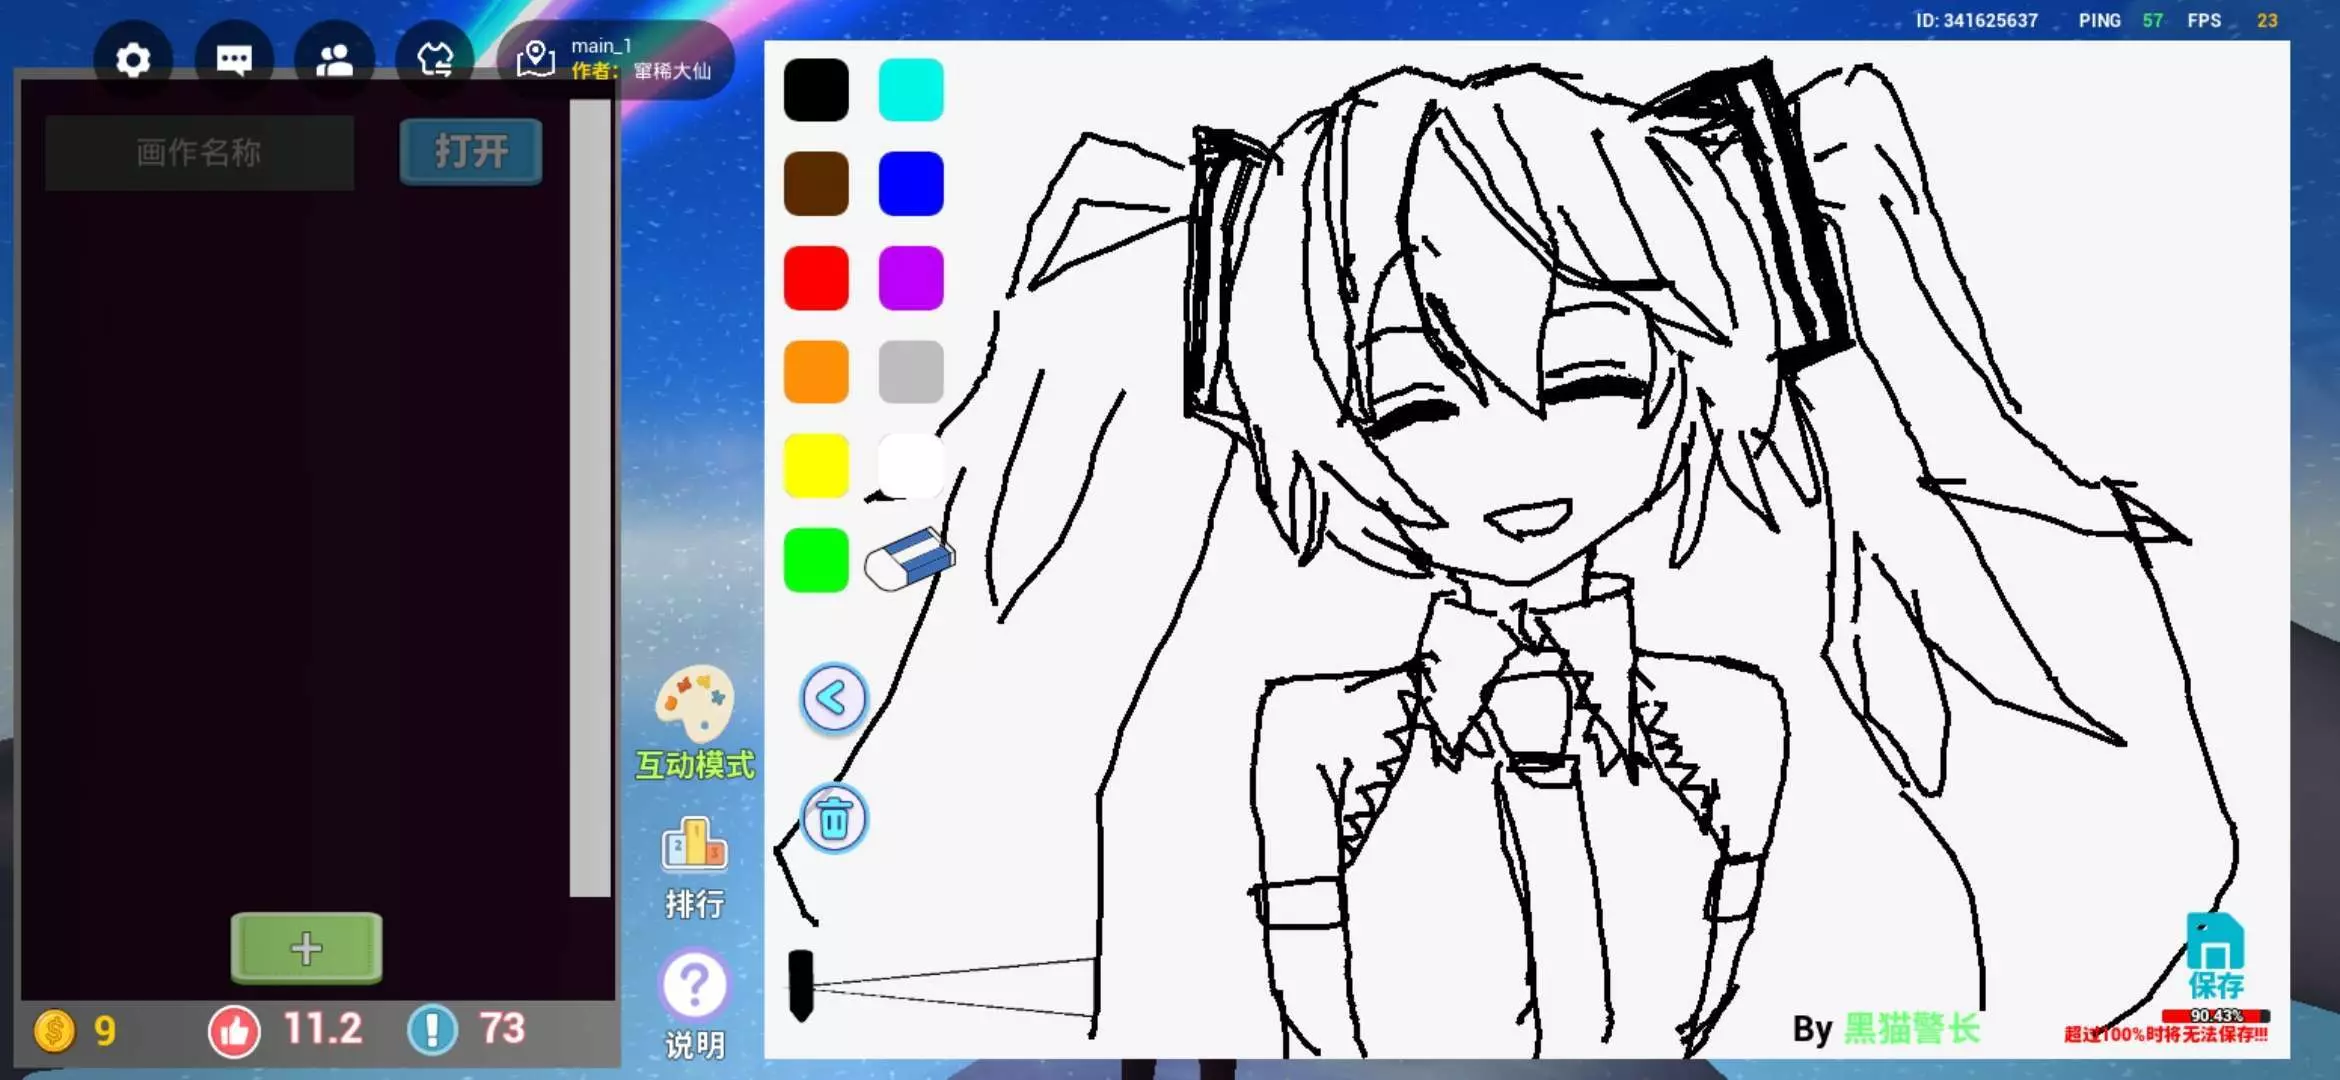
Task: Click the gray scrollbar in painting list
Action: [590, 497]
